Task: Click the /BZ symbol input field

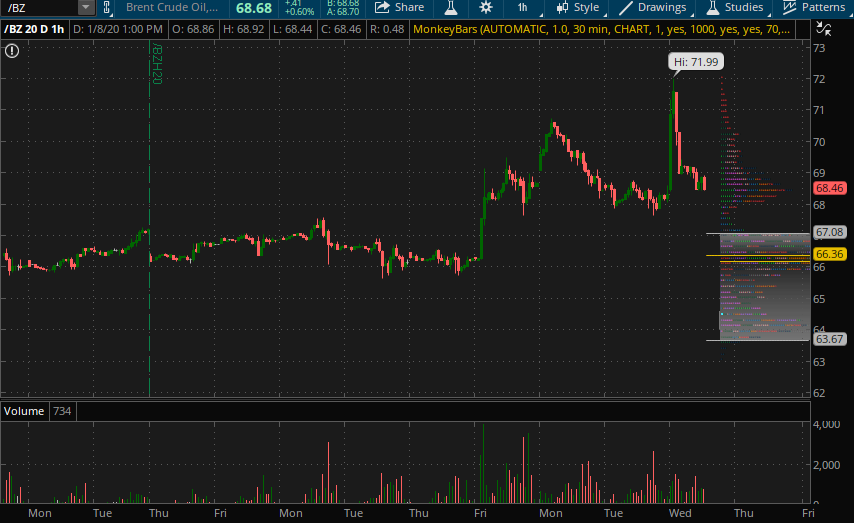Action: 39,8
